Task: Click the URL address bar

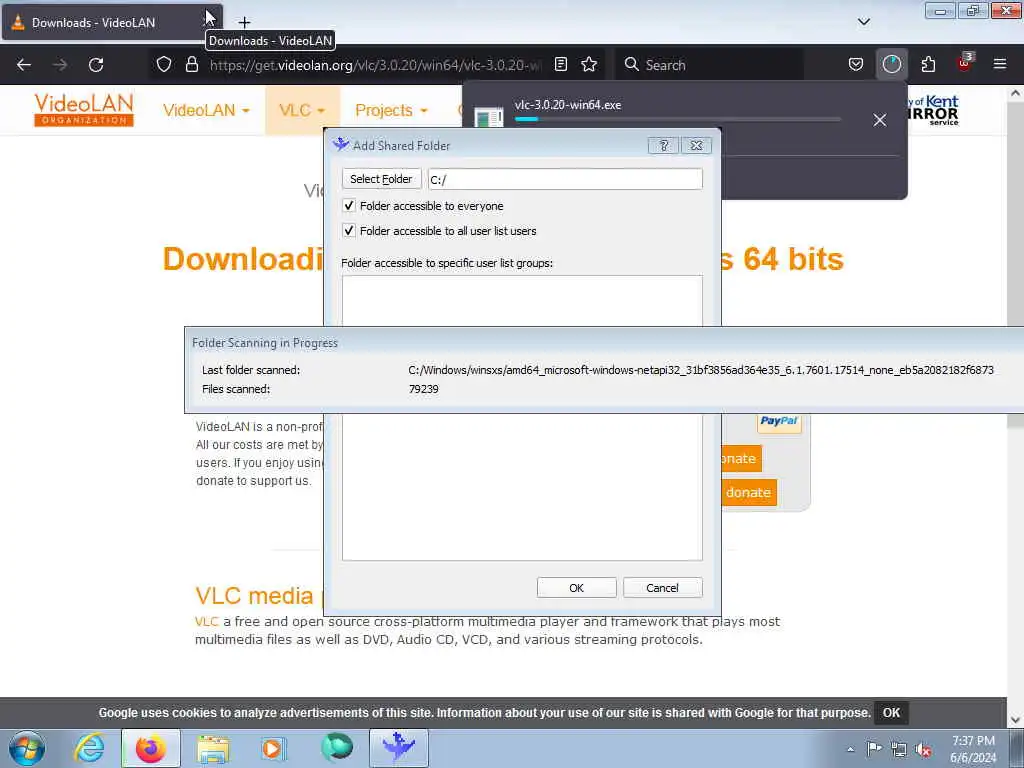Action: click(376, 65)
